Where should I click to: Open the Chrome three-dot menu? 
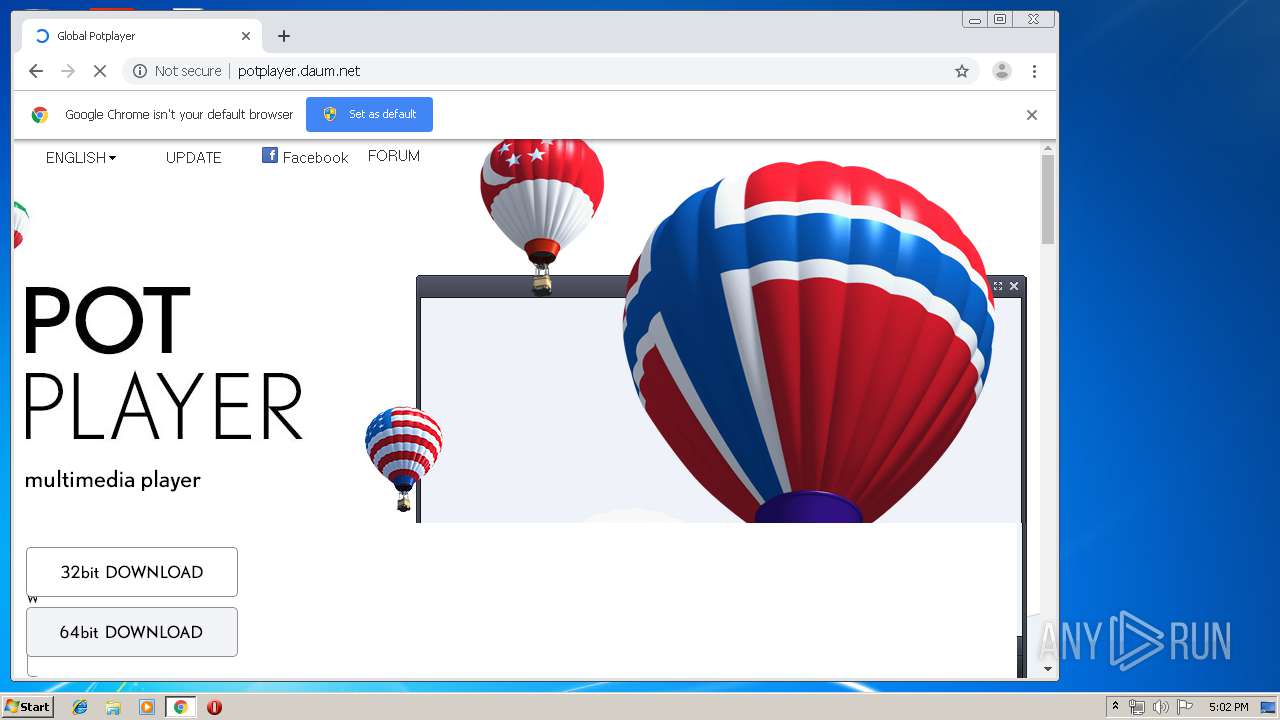[1034, 71]
